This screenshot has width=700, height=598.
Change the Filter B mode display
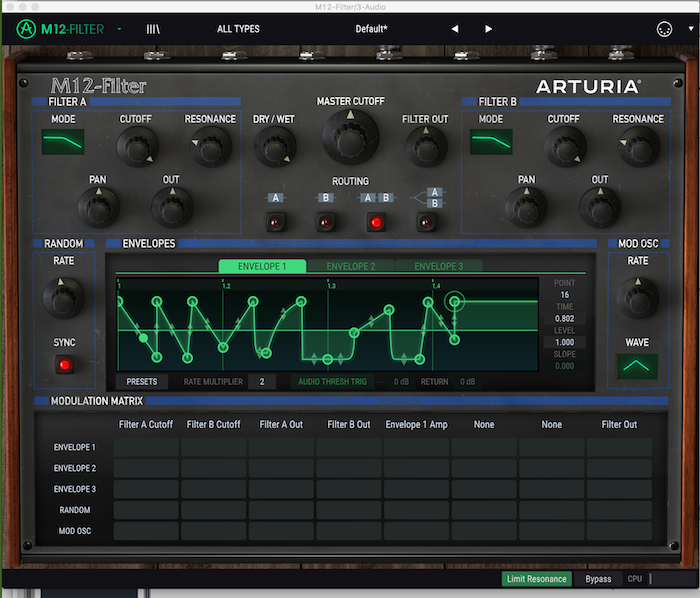(x=491, y=142)
